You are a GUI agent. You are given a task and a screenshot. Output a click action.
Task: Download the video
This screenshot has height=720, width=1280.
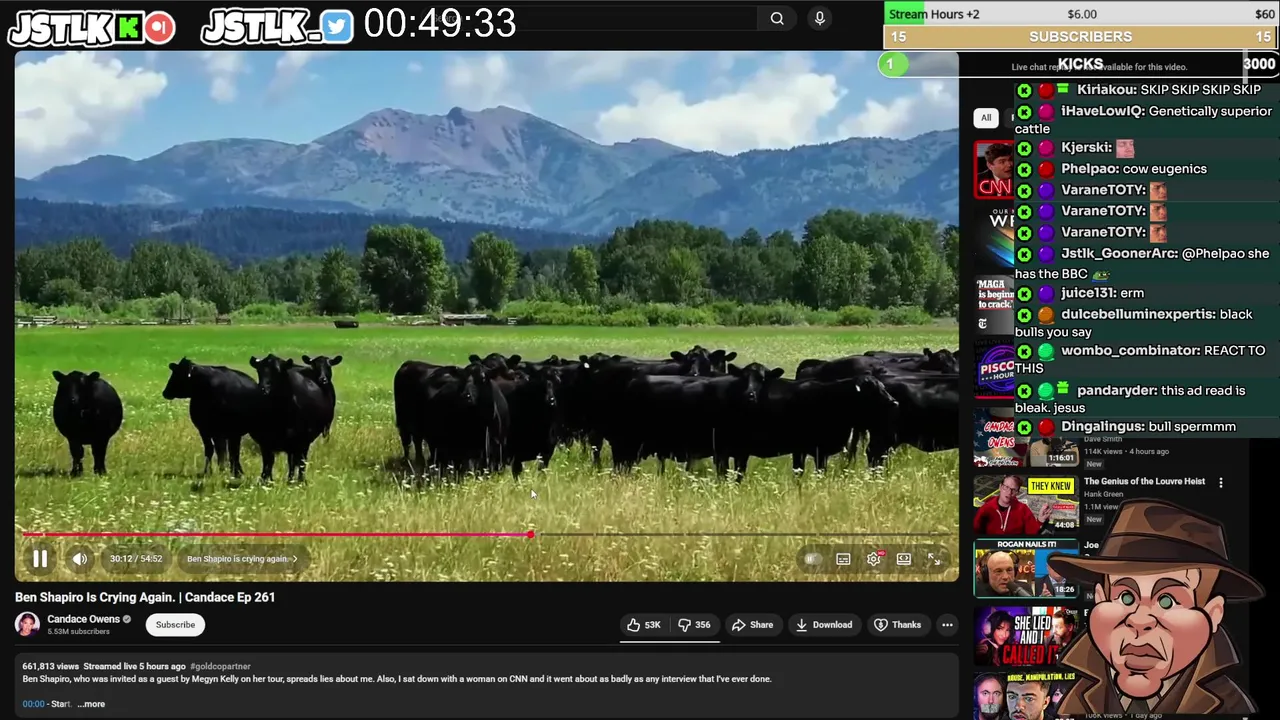(x=823, y=625)
